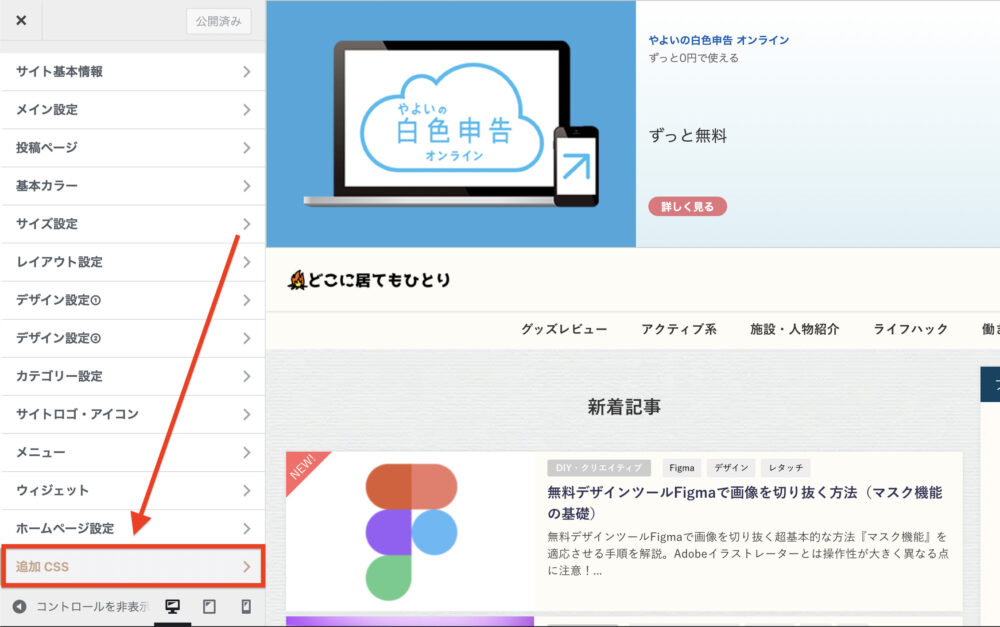Select グッズレビュー in the navigation menu

(564, 329)
